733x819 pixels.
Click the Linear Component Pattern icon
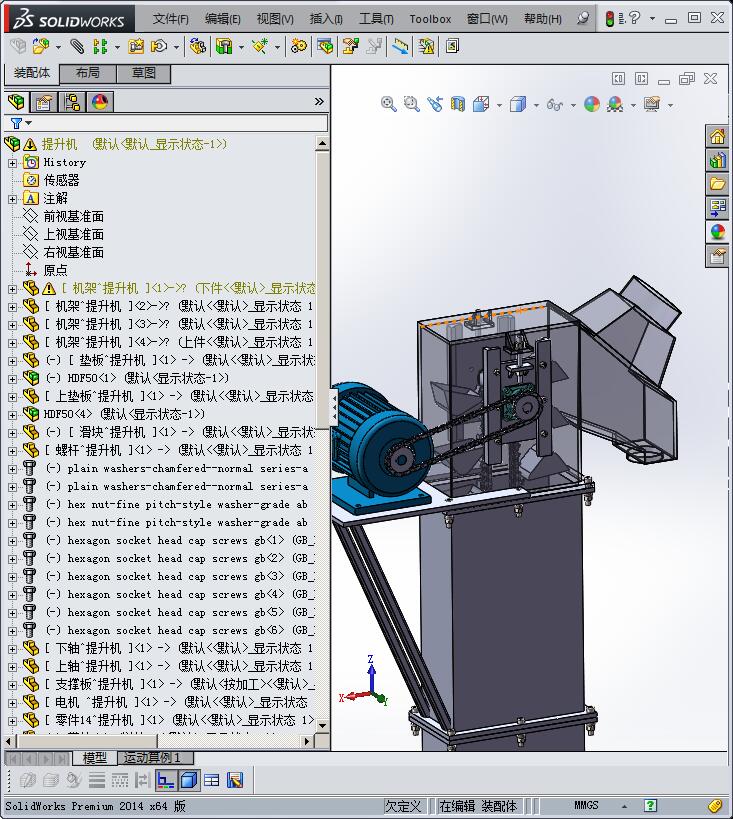pos(99,46)
